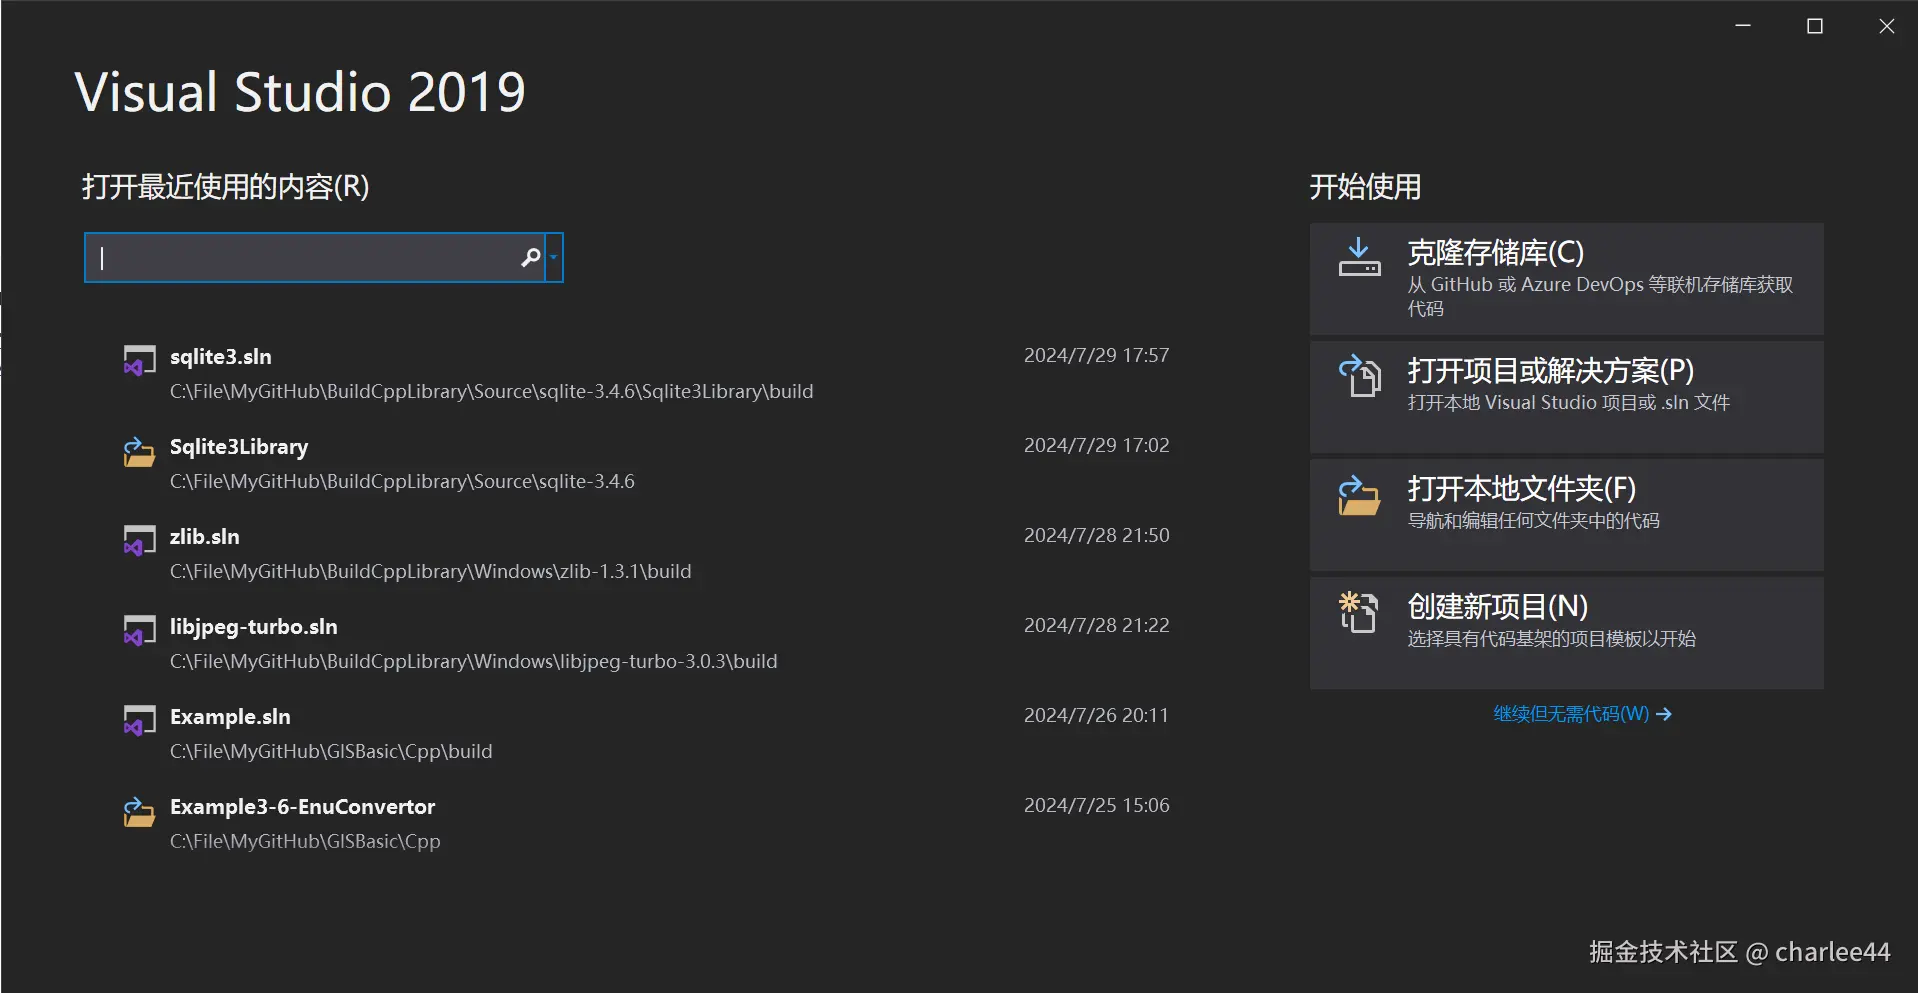Select the Sqlite3Library recent folder entry

pyautogui.click(x=400, y=462)
